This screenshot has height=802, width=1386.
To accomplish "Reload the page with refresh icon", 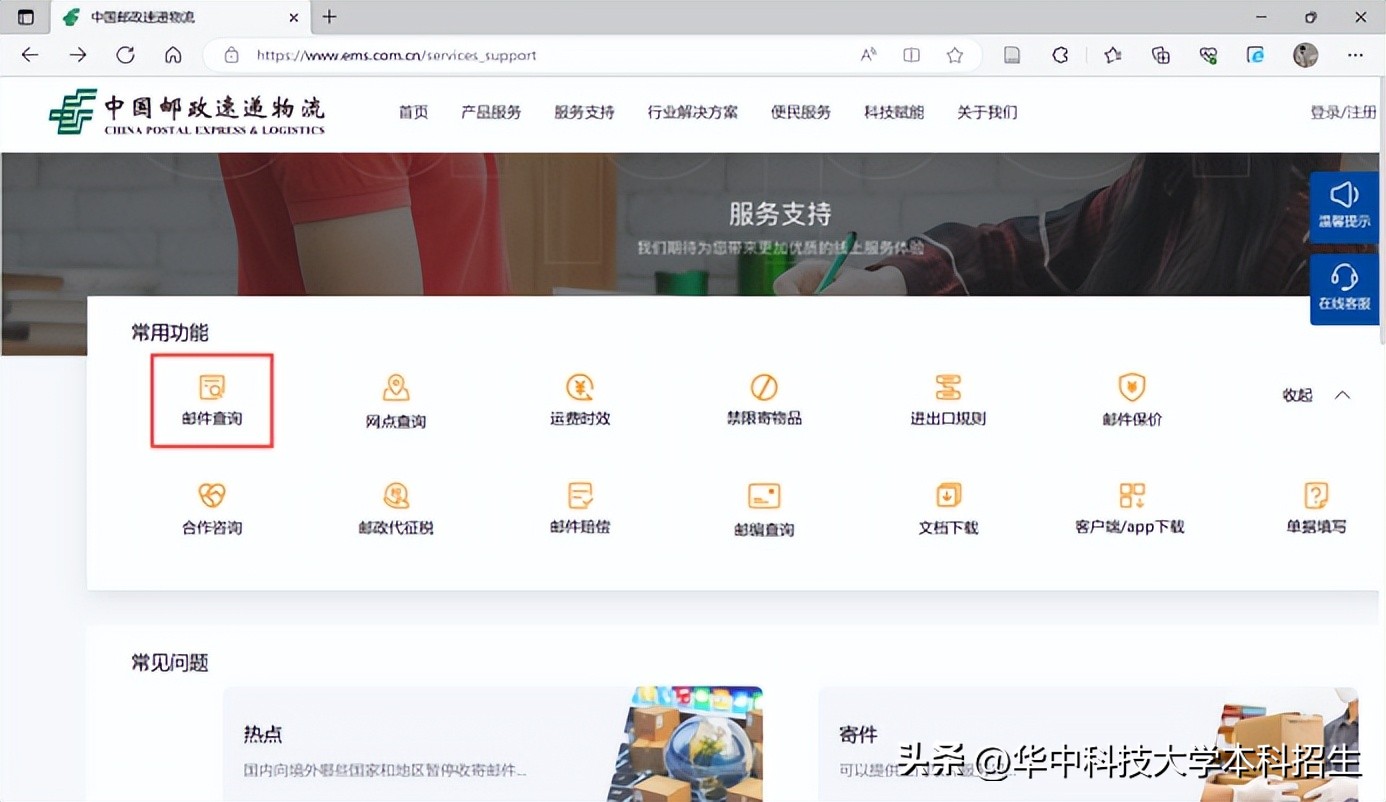I will coord(125,55).
